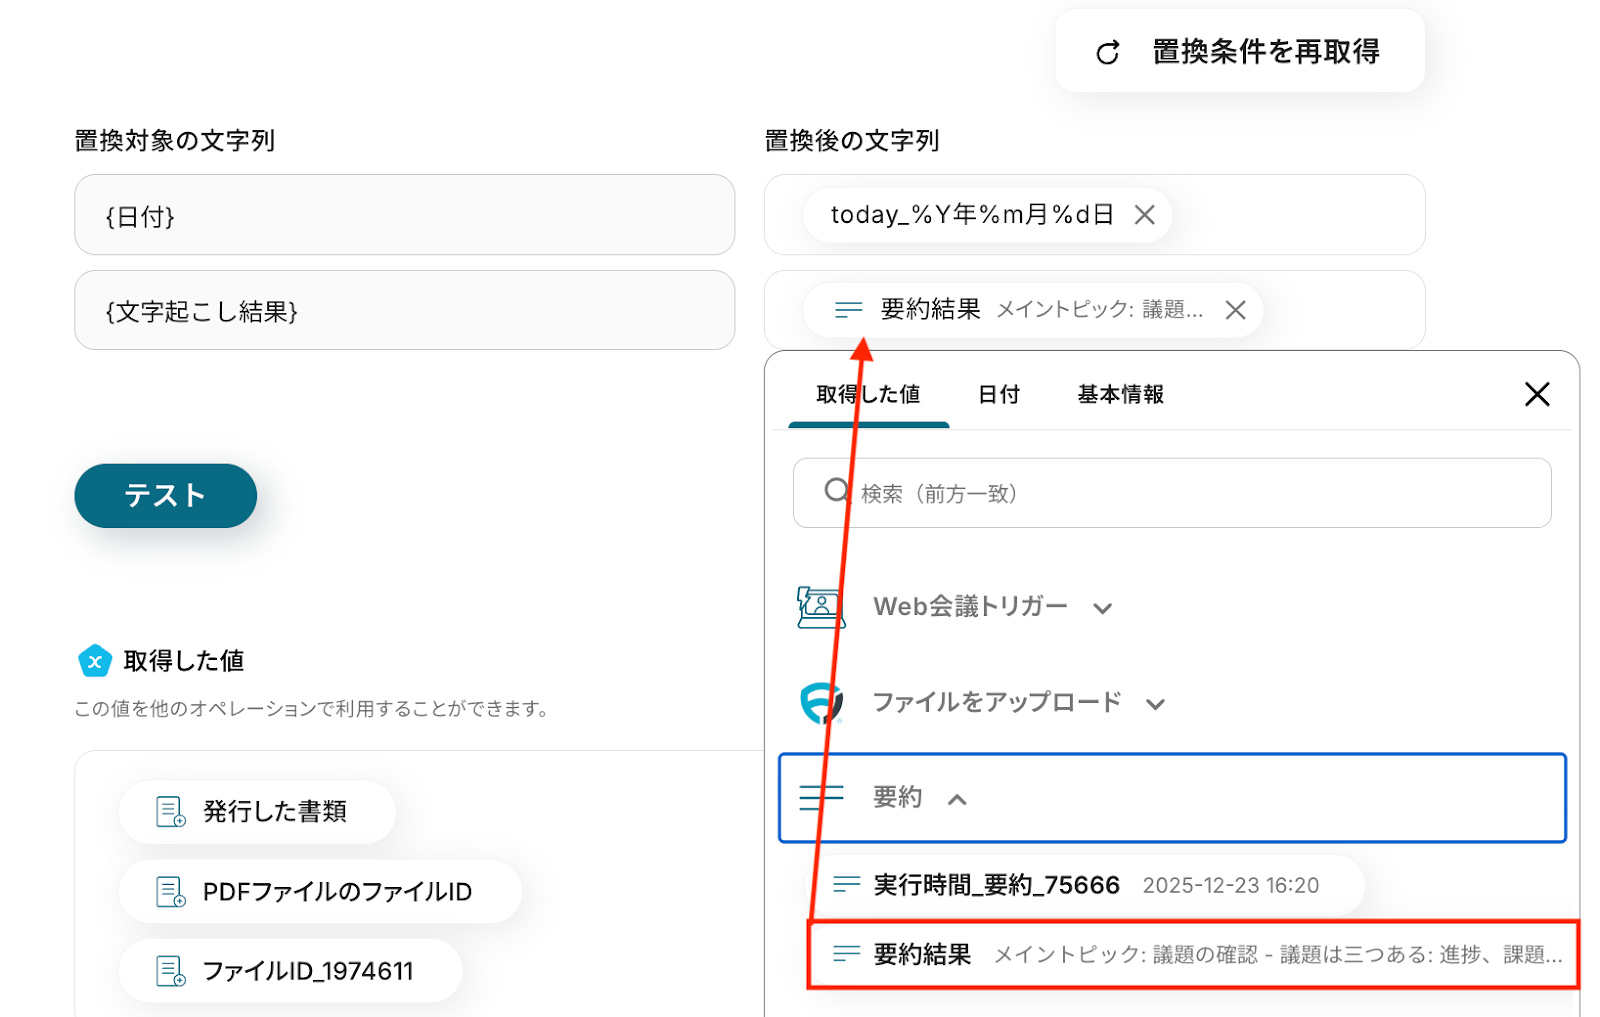
Task: Click the ファイルID_1974611 value chip
Action: [x=290, y=971]
